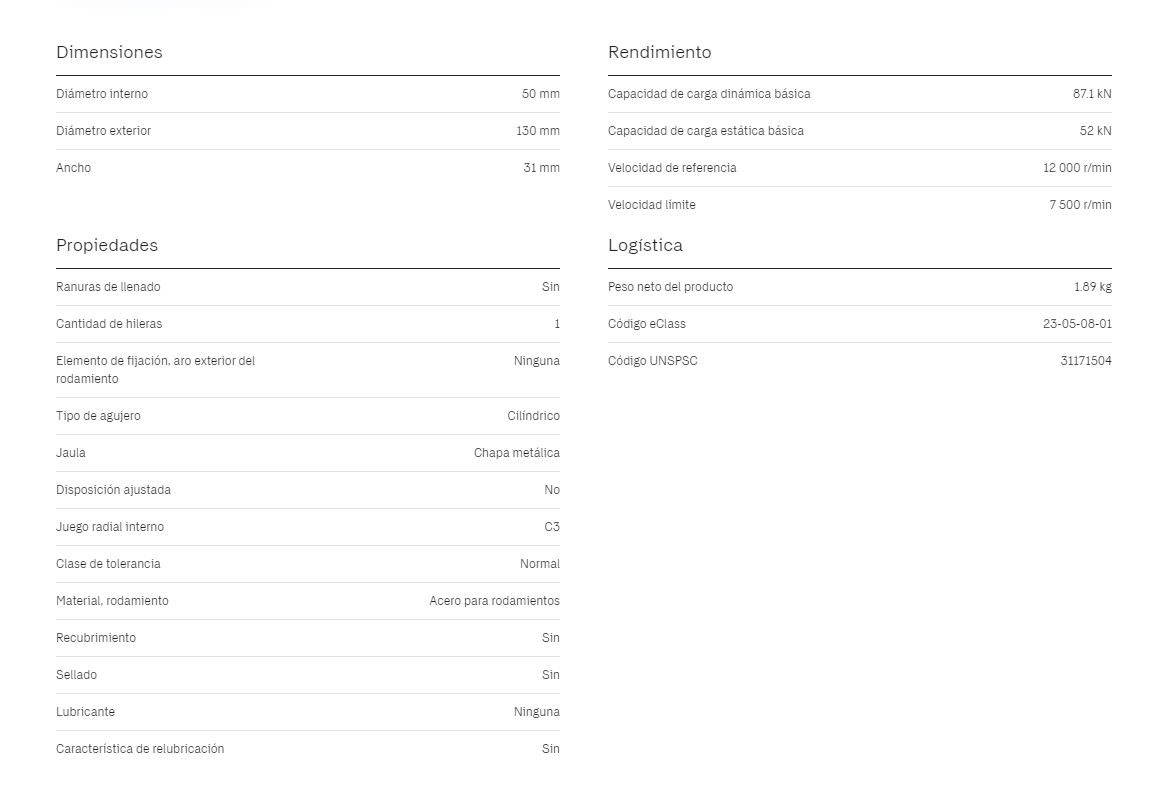The image size is (1168, 788).
Task: Select the Ancho 31 mm value
Action: pos(542,168)
